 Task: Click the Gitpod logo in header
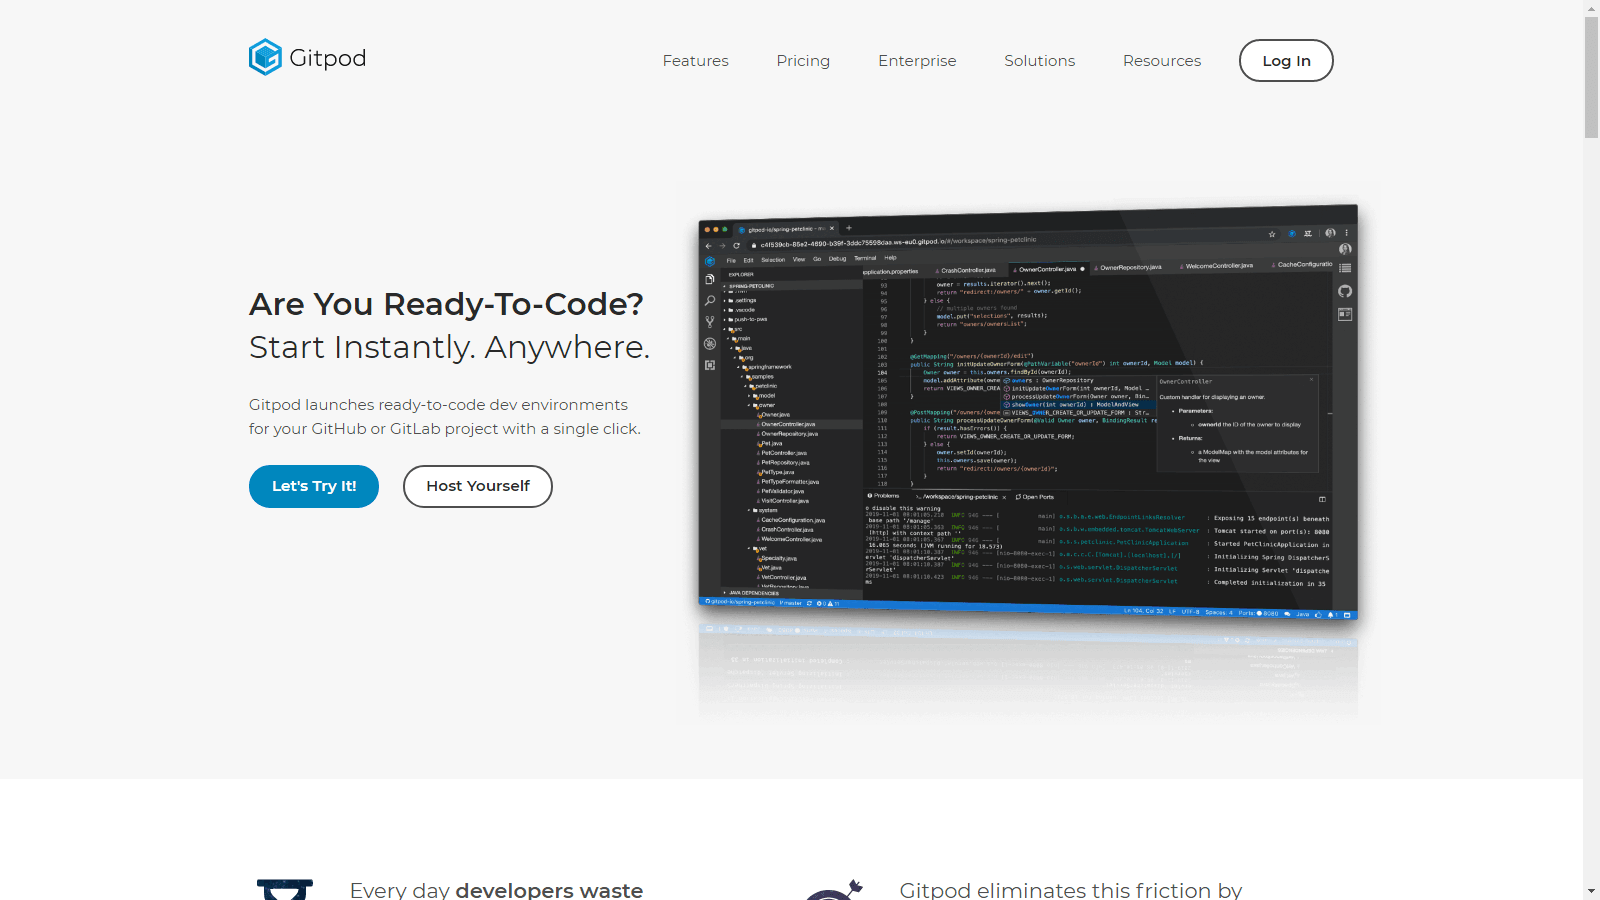pos(307,58)
